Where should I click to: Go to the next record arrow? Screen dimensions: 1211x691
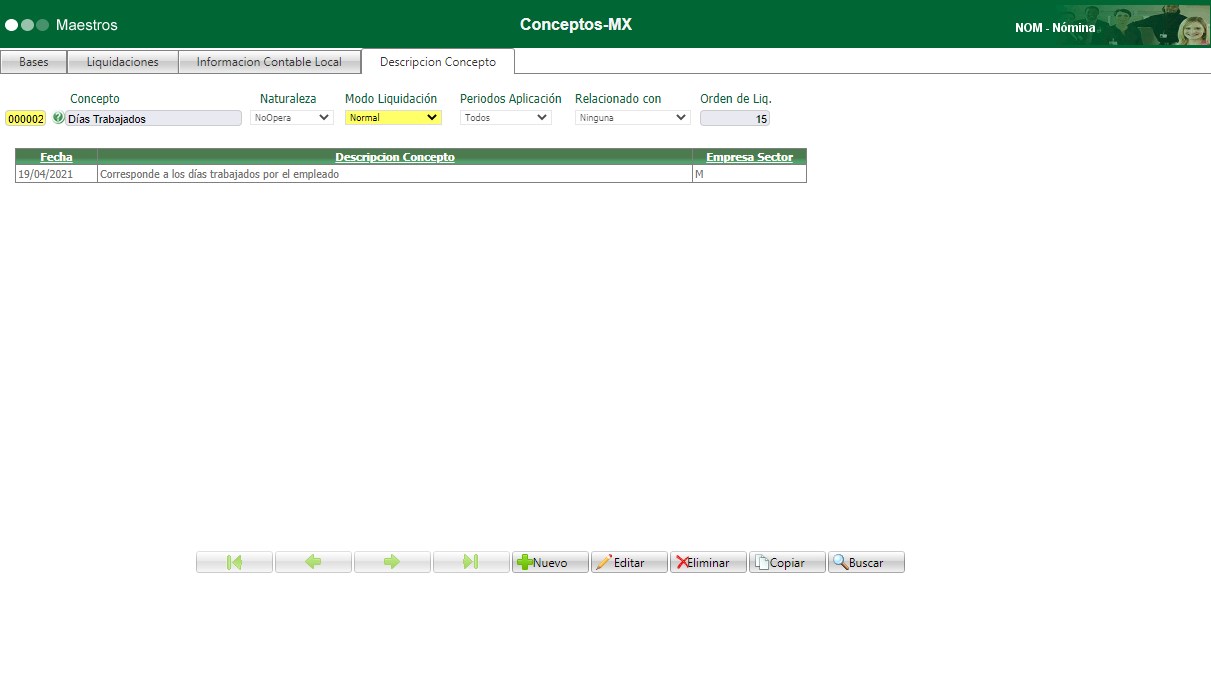392,562
